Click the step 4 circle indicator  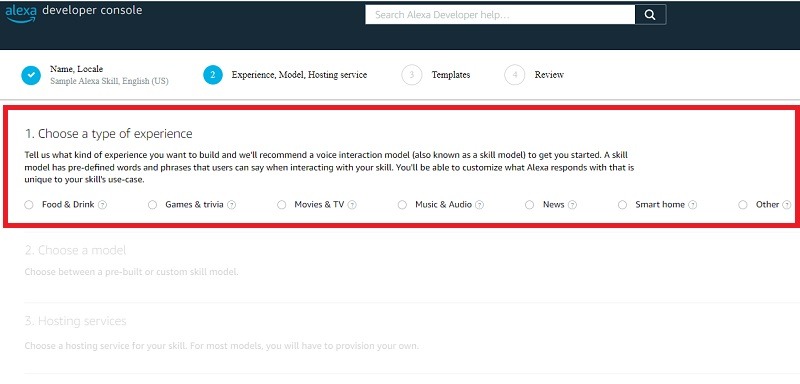click(515, 75)
